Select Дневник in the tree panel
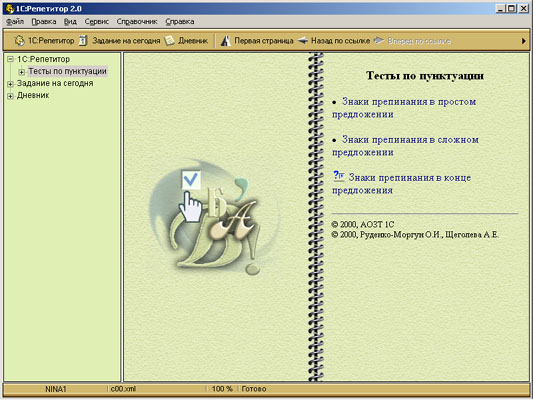Viewport: 533px width, 400px height. (x=33, y=95)
